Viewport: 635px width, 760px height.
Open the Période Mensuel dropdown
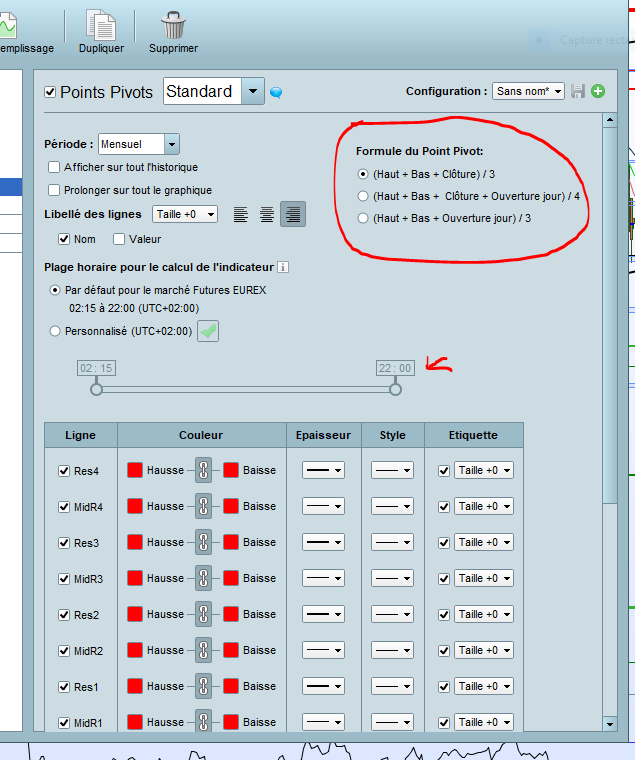[x=139, y=144]
